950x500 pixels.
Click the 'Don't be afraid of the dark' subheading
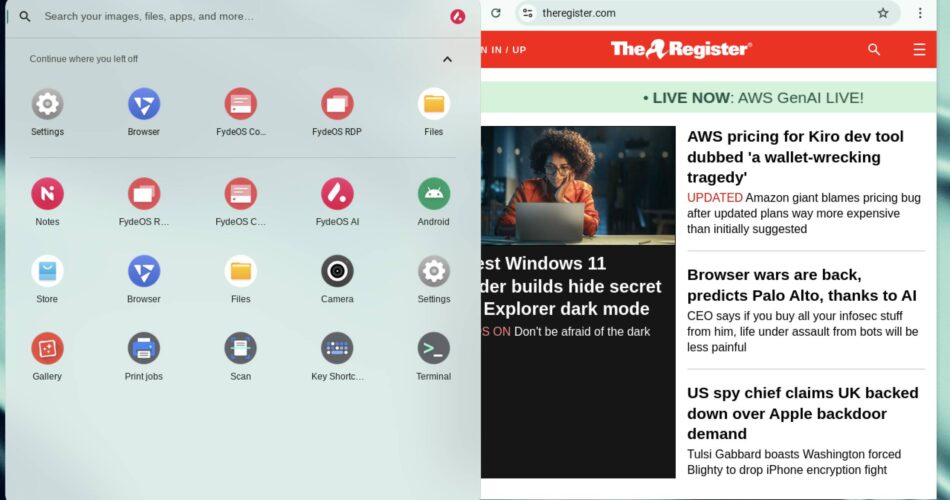(x=582, y=332)
